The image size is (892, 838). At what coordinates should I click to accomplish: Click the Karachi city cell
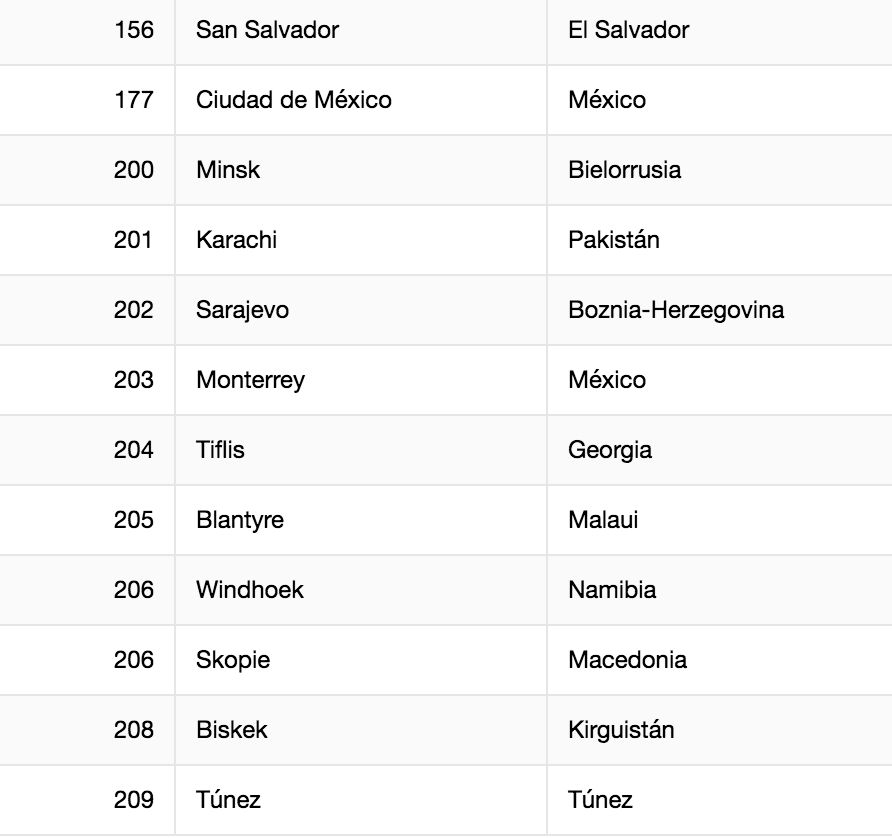click(x=237, y=240)
